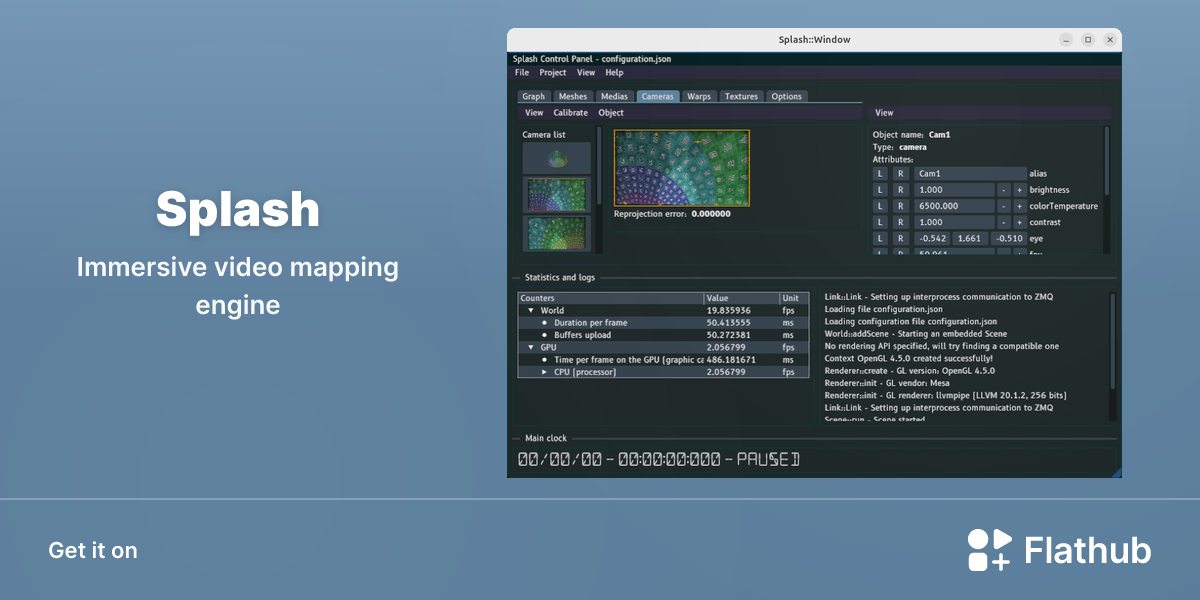
Task: Collapse the GPU counters tree row
Action: click(531, 347)
